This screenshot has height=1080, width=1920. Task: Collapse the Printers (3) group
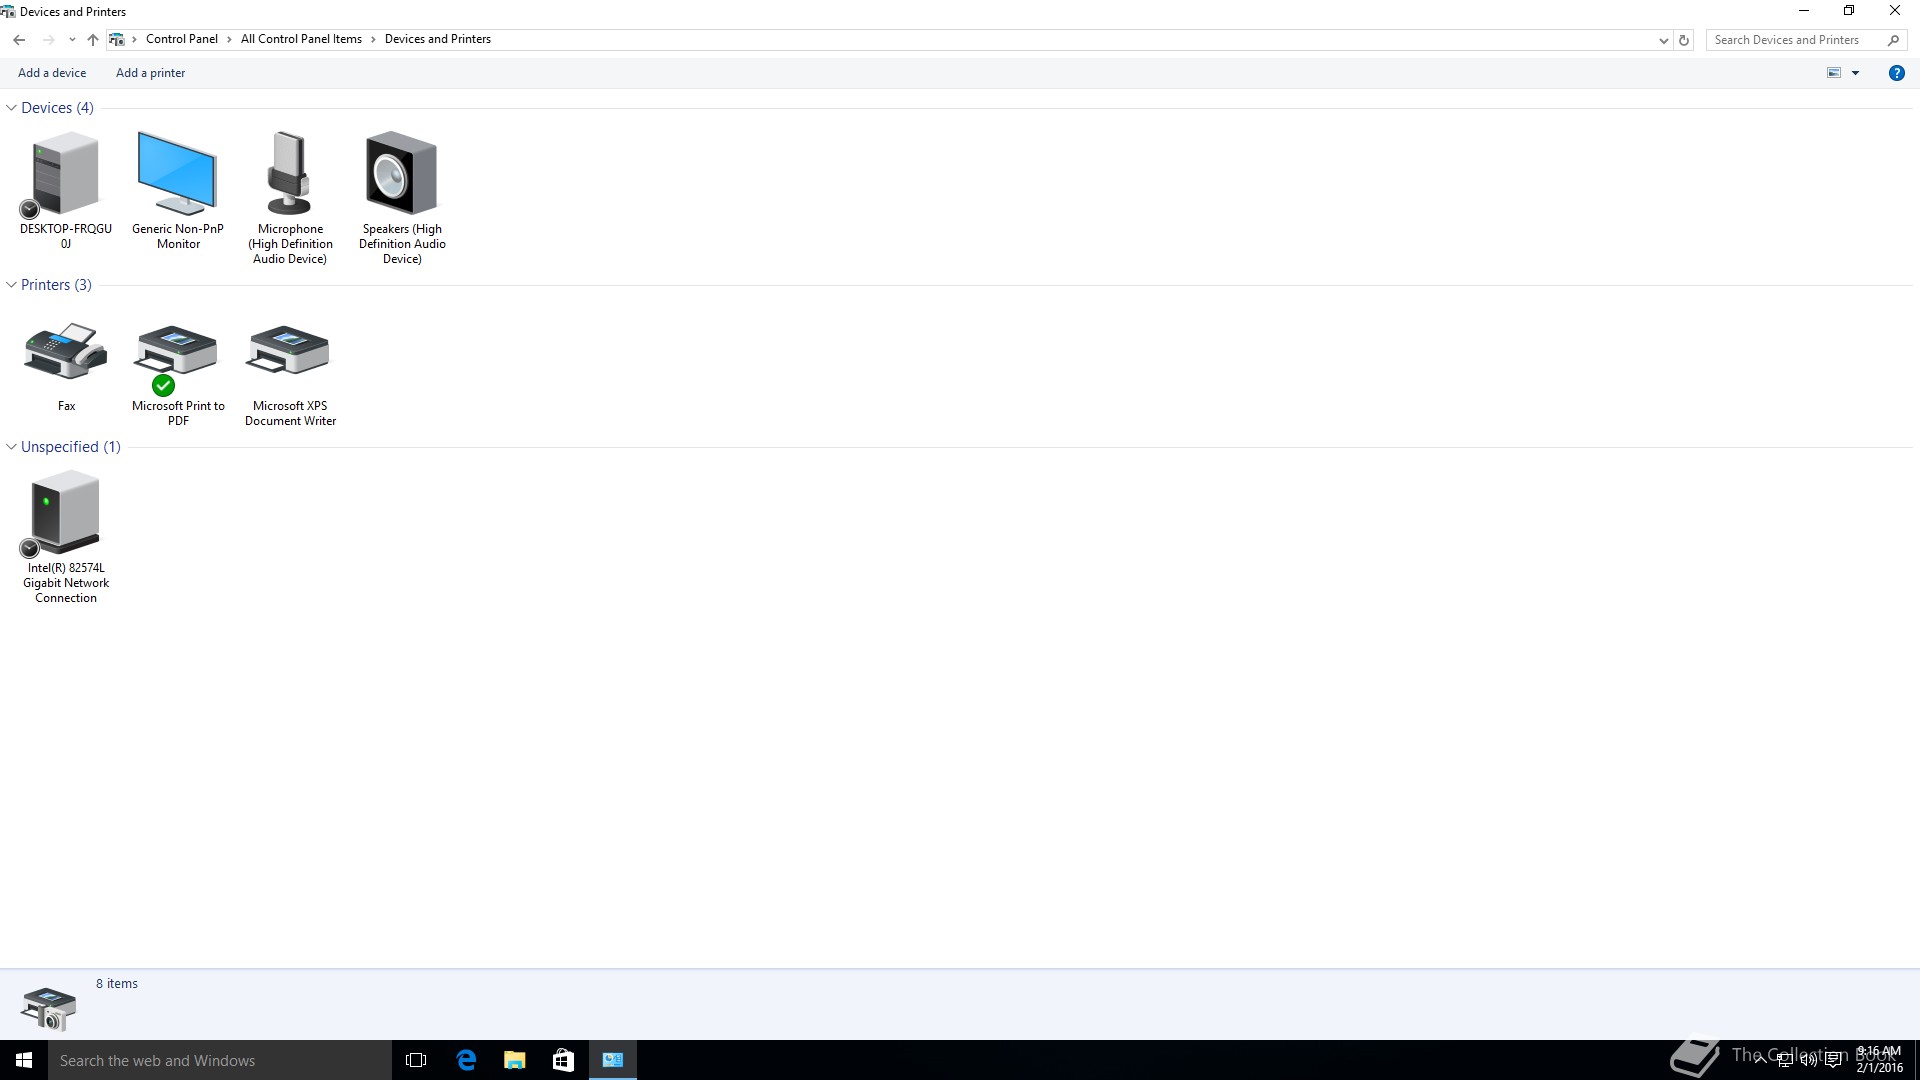[x=11, y=285]
